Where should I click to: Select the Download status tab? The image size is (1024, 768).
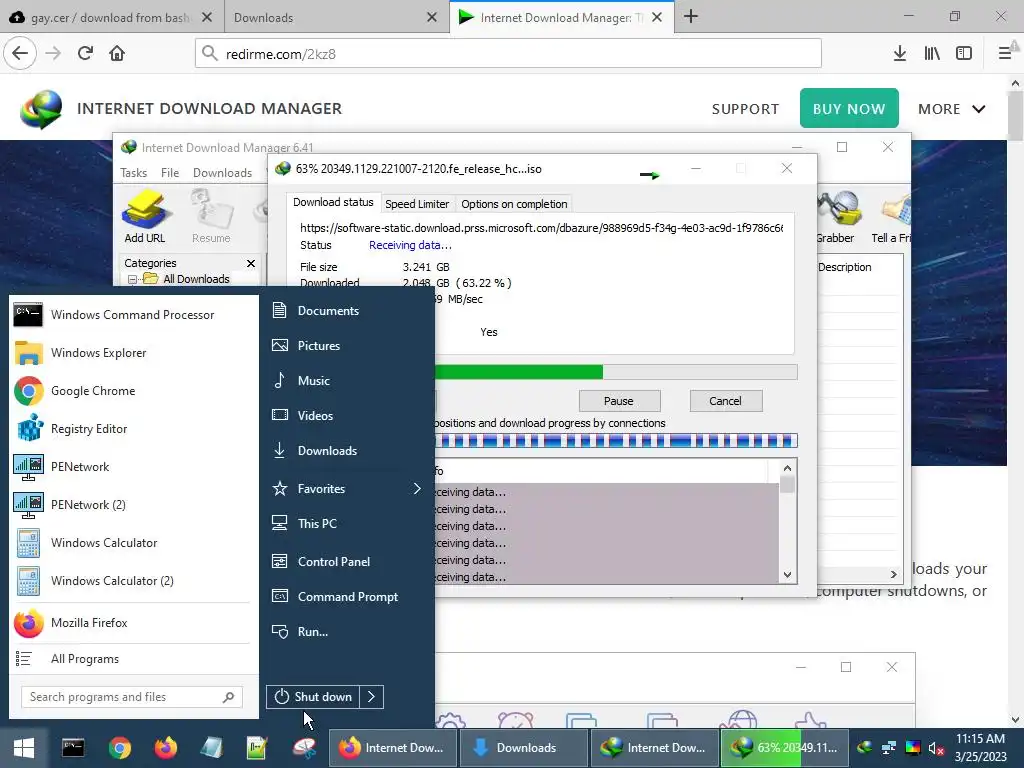click(x=333, y=202)
